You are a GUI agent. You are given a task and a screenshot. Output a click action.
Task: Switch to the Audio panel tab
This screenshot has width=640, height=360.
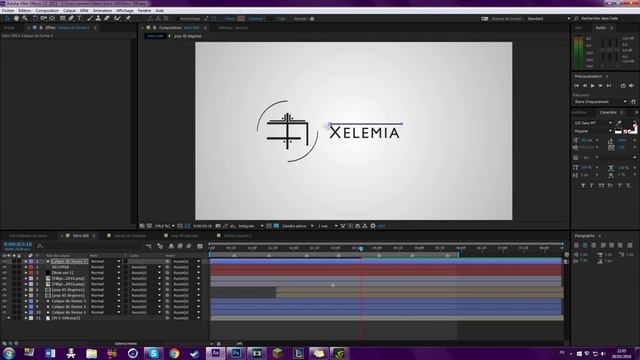tap(600, 28)
